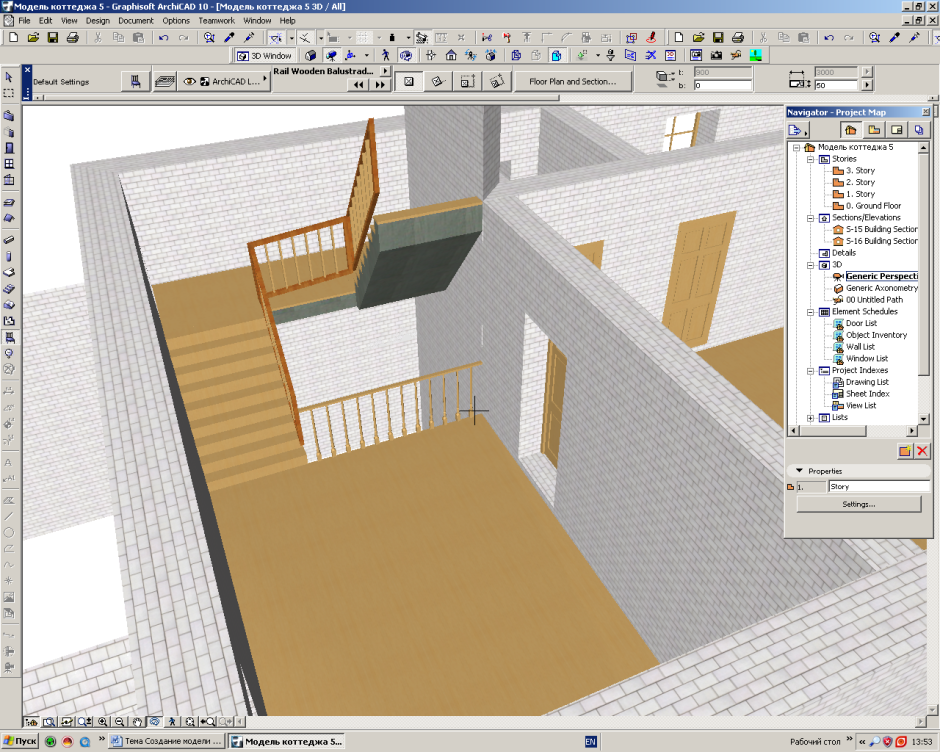Open the Options menu
The width and height of the screenshot is (940, 752).
pos(176,20)
